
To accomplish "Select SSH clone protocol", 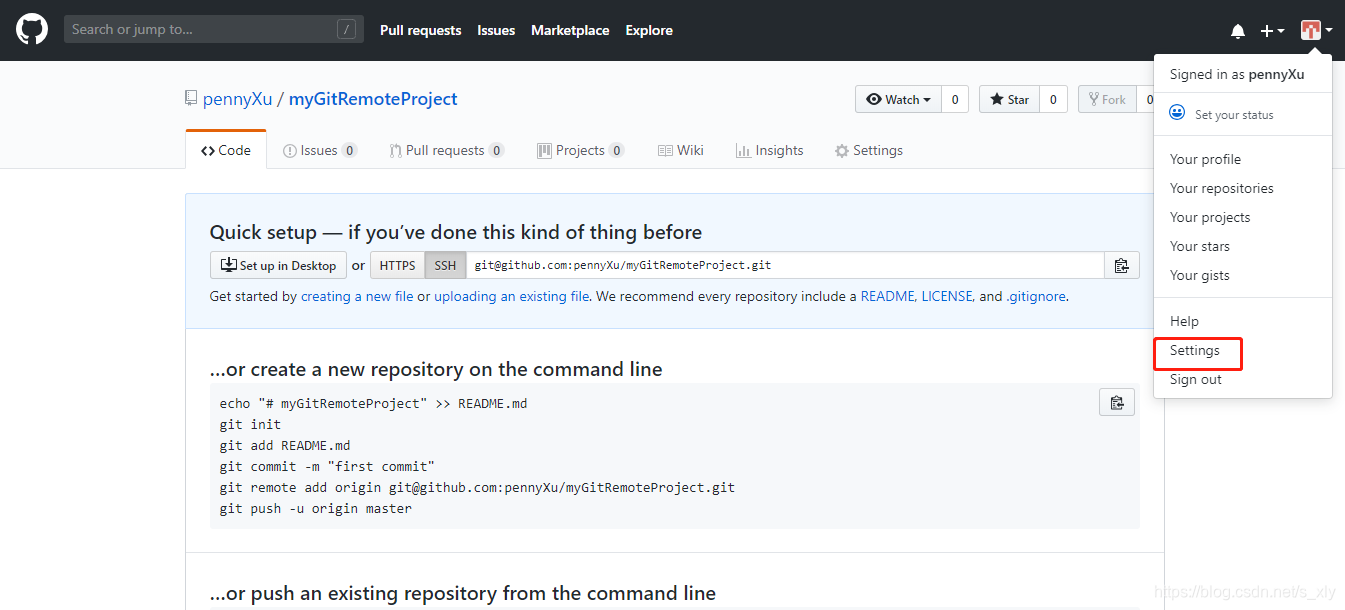I will pyautogui.click(x=445, y=265).
